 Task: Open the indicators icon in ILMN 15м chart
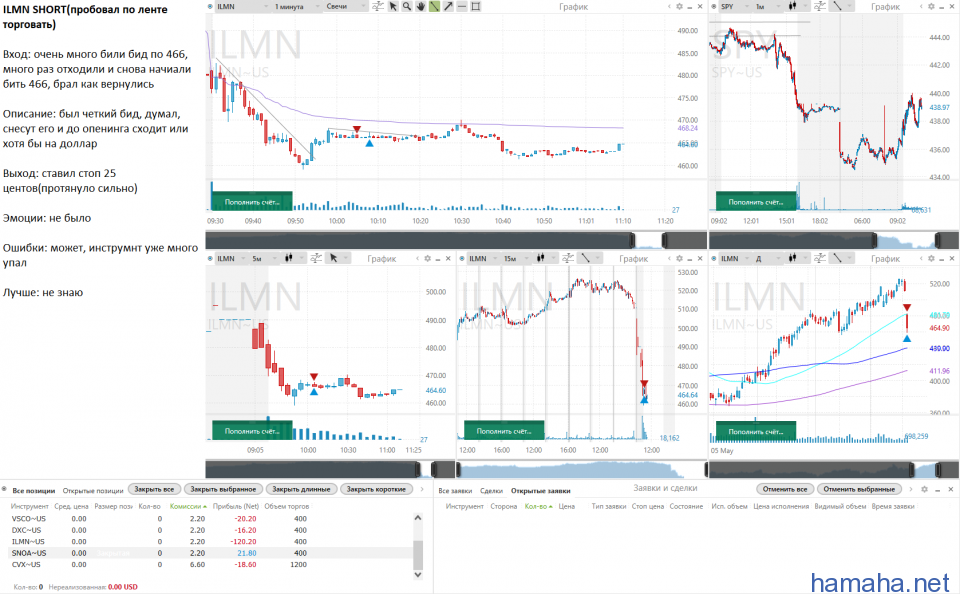point(568,258)
